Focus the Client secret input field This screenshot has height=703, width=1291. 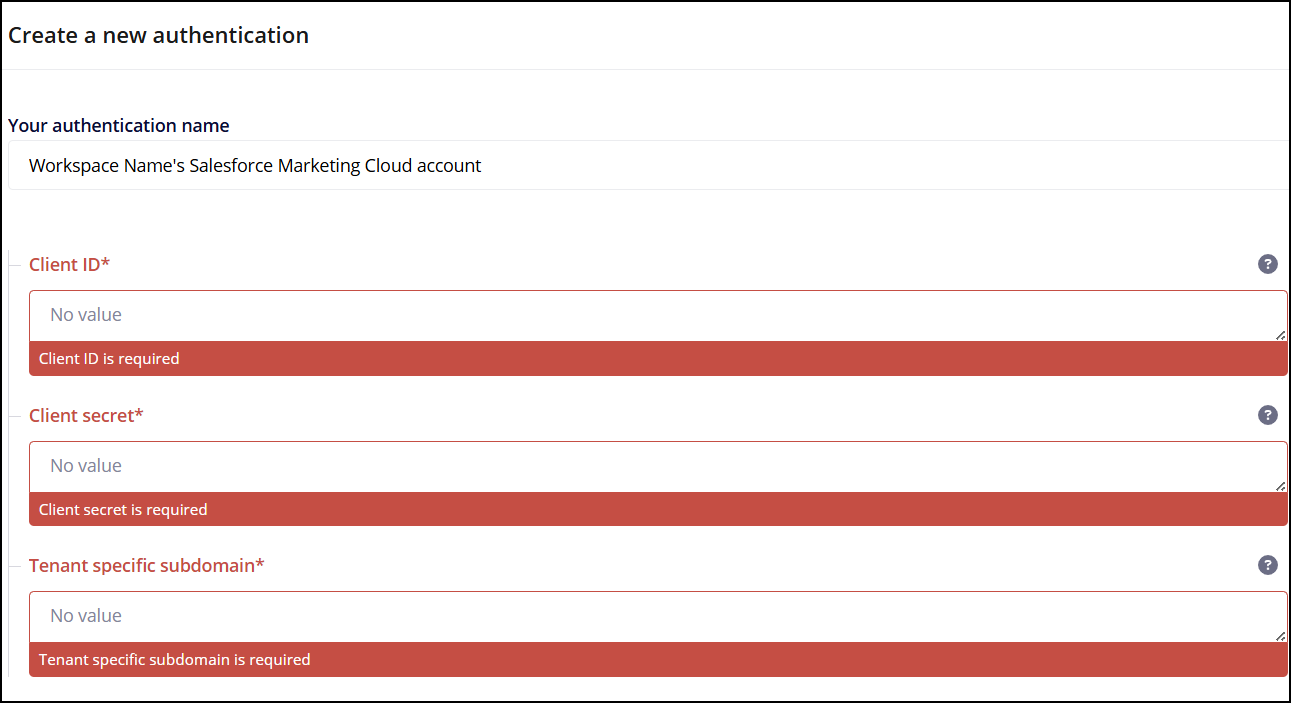click(x=658, y=467)
